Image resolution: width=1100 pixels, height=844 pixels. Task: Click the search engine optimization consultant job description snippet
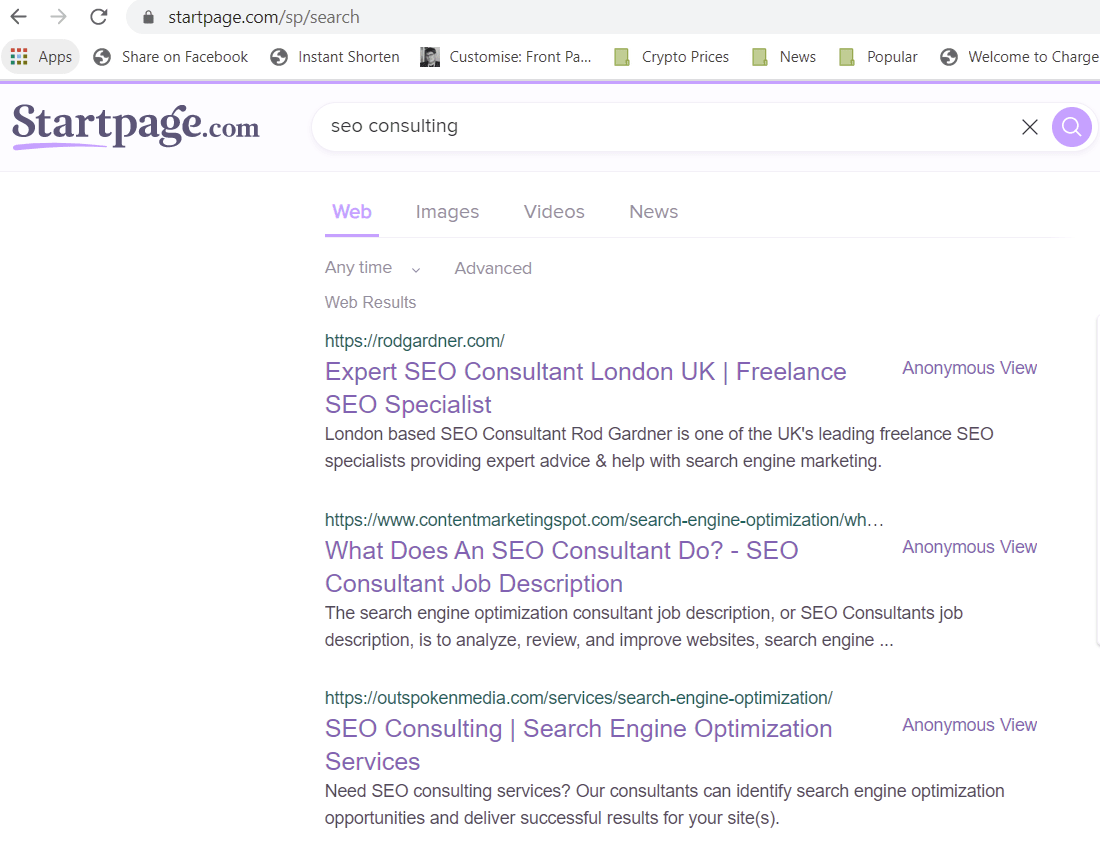point(643,627)
